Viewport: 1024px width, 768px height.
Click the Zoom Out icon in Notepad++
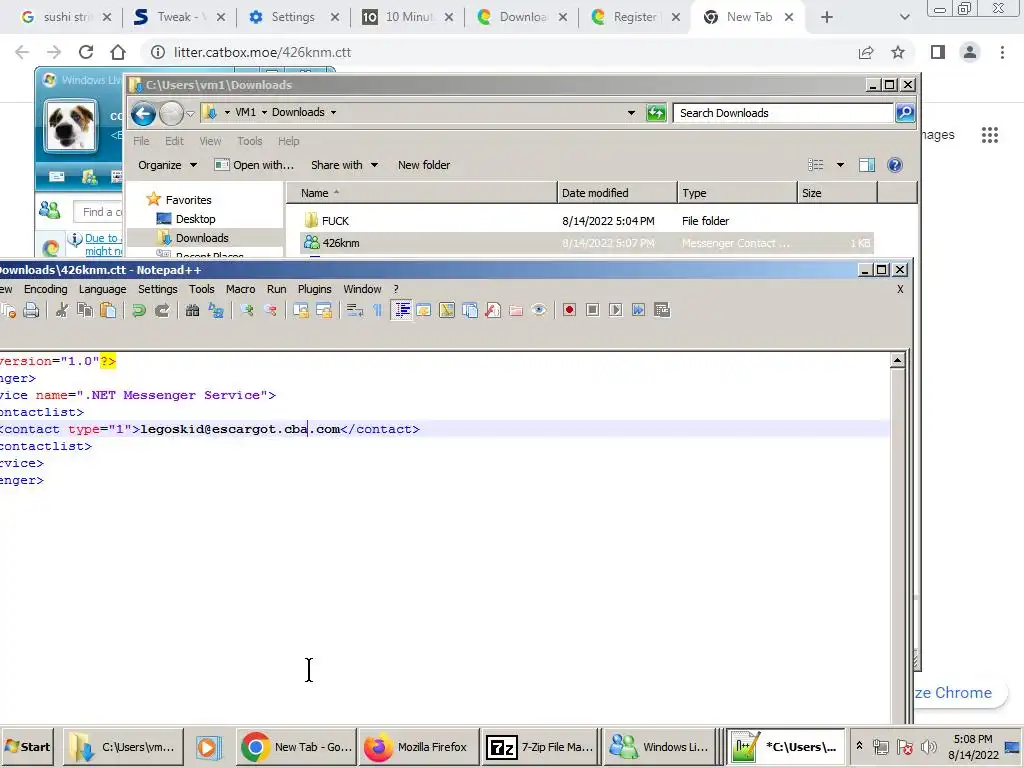[270, 310]
